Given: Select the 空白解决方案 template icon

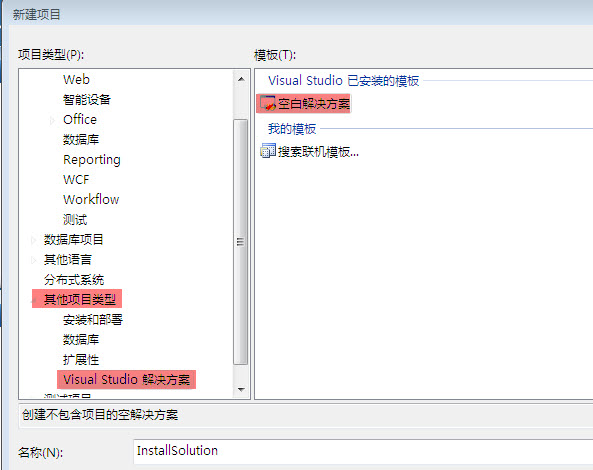Looking at the screenshot, I should tap(267, 103).
